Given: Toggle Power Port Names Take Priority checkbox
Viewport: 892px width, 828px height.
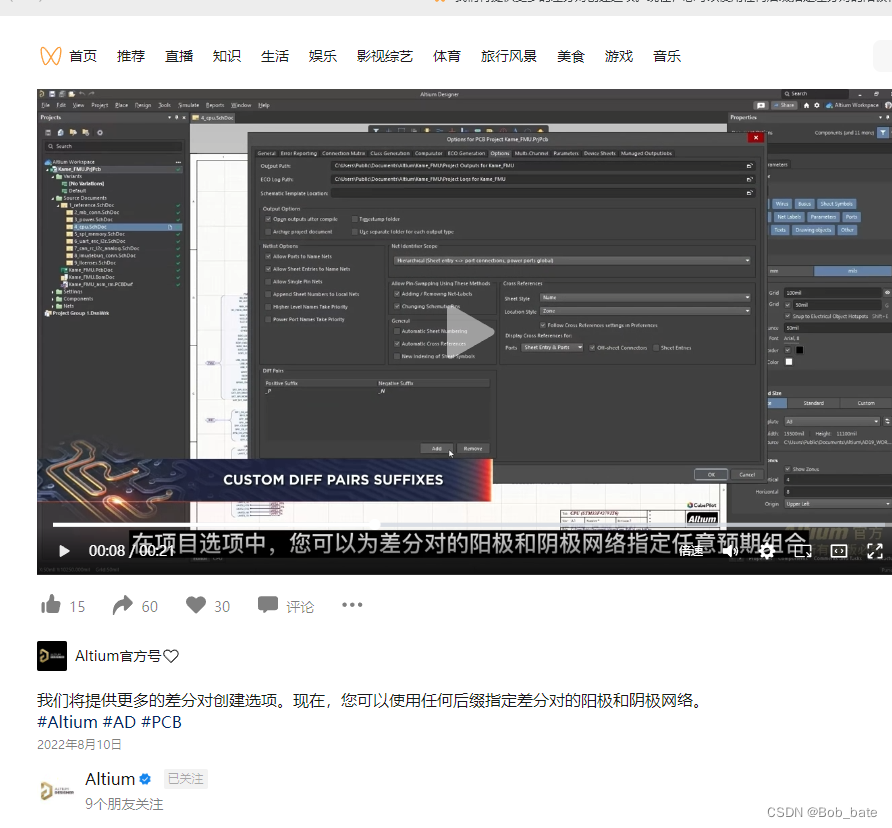Looking at the screenshot, I should (268, 319).
